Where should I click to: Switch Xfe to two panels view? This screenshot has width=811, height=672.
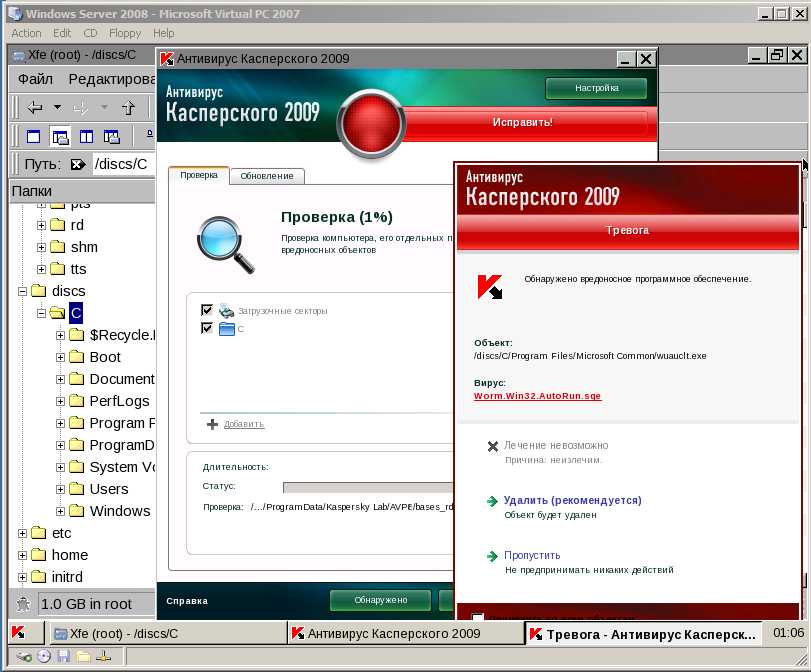(x=86, y=137)
